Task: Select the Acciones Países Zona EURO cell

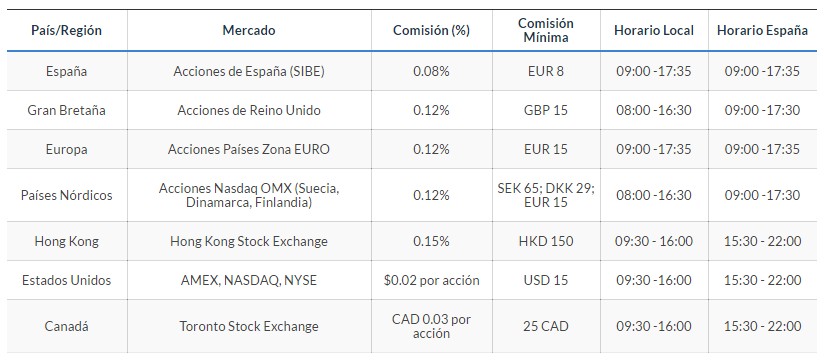Action: tap(249, 149)
